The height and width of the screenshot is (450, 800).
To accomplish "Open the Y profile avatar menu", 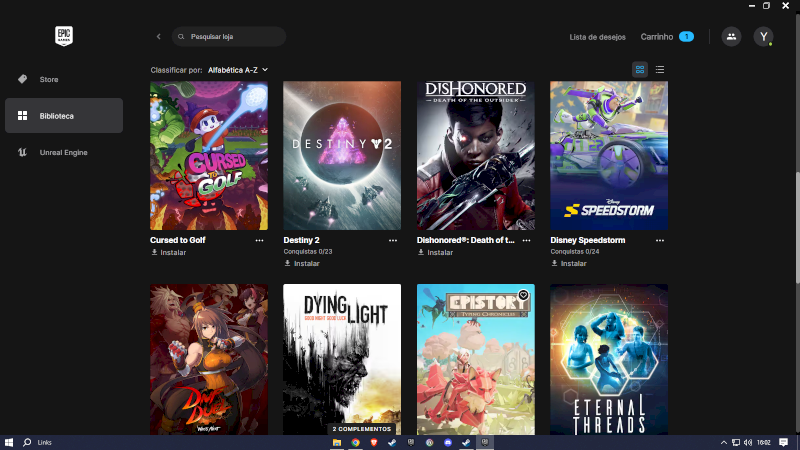I will pos(763,37).
